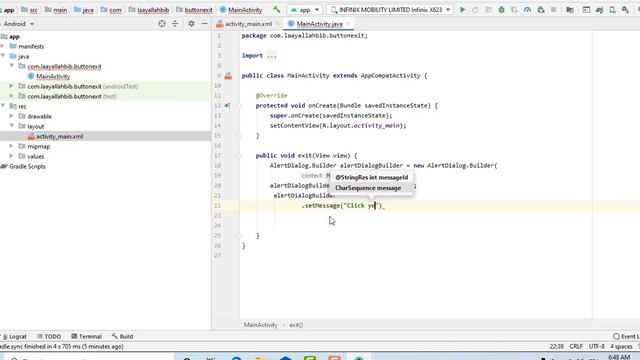This screenshot has width=640, height=360.
Task: Expand the (test) package arrow
Action: [x=11, y=96]
